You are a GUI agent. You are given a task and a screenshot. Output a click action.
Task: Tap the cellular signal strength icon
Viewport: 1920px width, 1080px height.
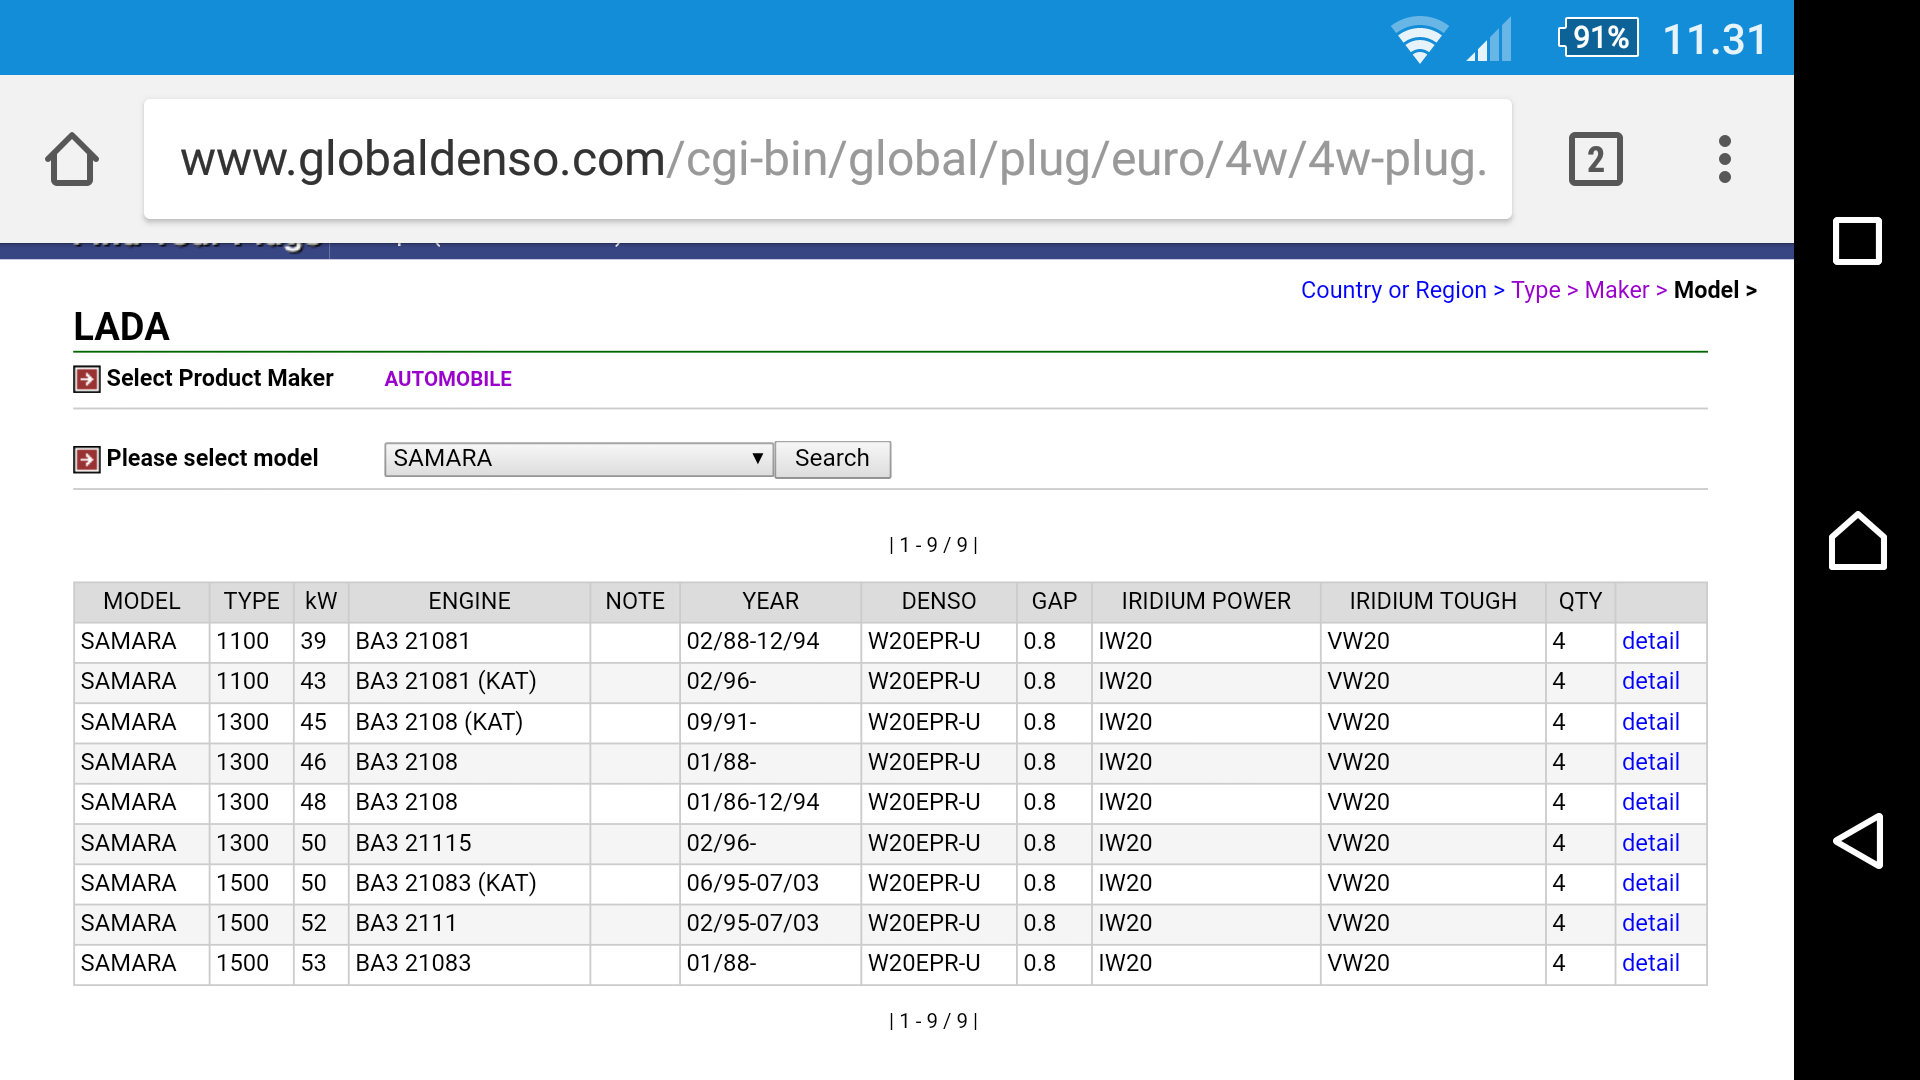pyautogui.click(x=1489, y=40)
